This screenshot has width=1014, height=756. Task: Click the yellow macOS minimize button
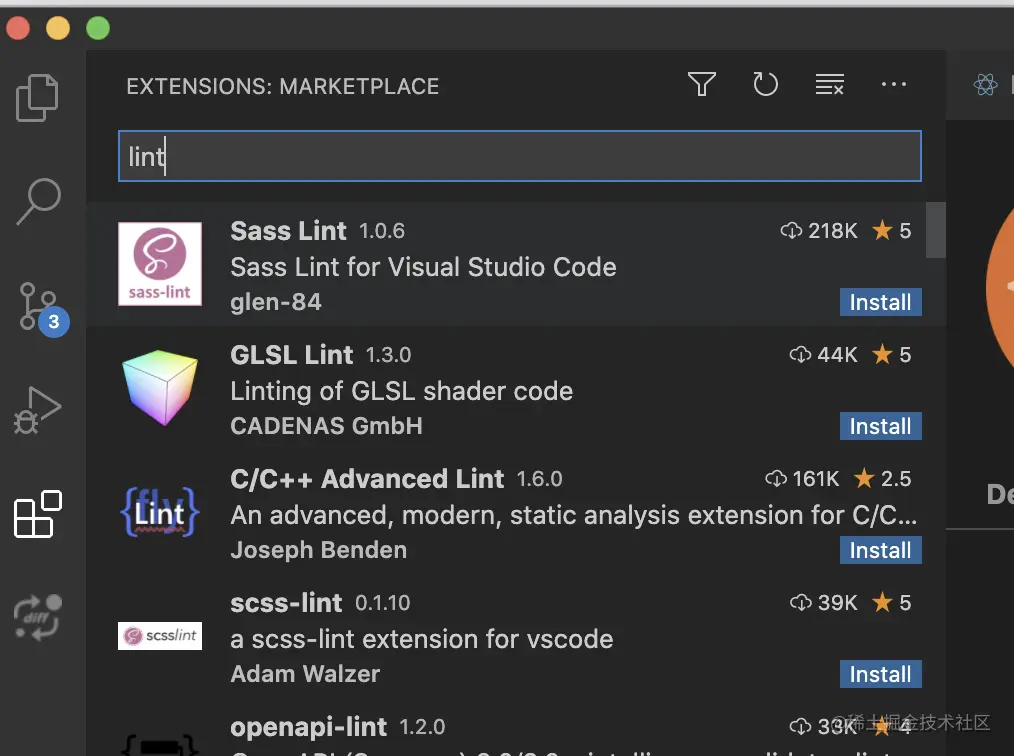pyautogui.click(x=58, y=28)
